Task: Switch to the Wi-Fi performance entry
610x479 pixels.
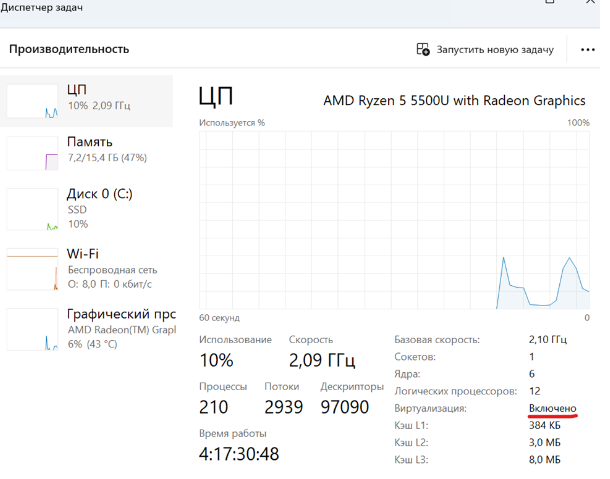Action: click(86, 269)
